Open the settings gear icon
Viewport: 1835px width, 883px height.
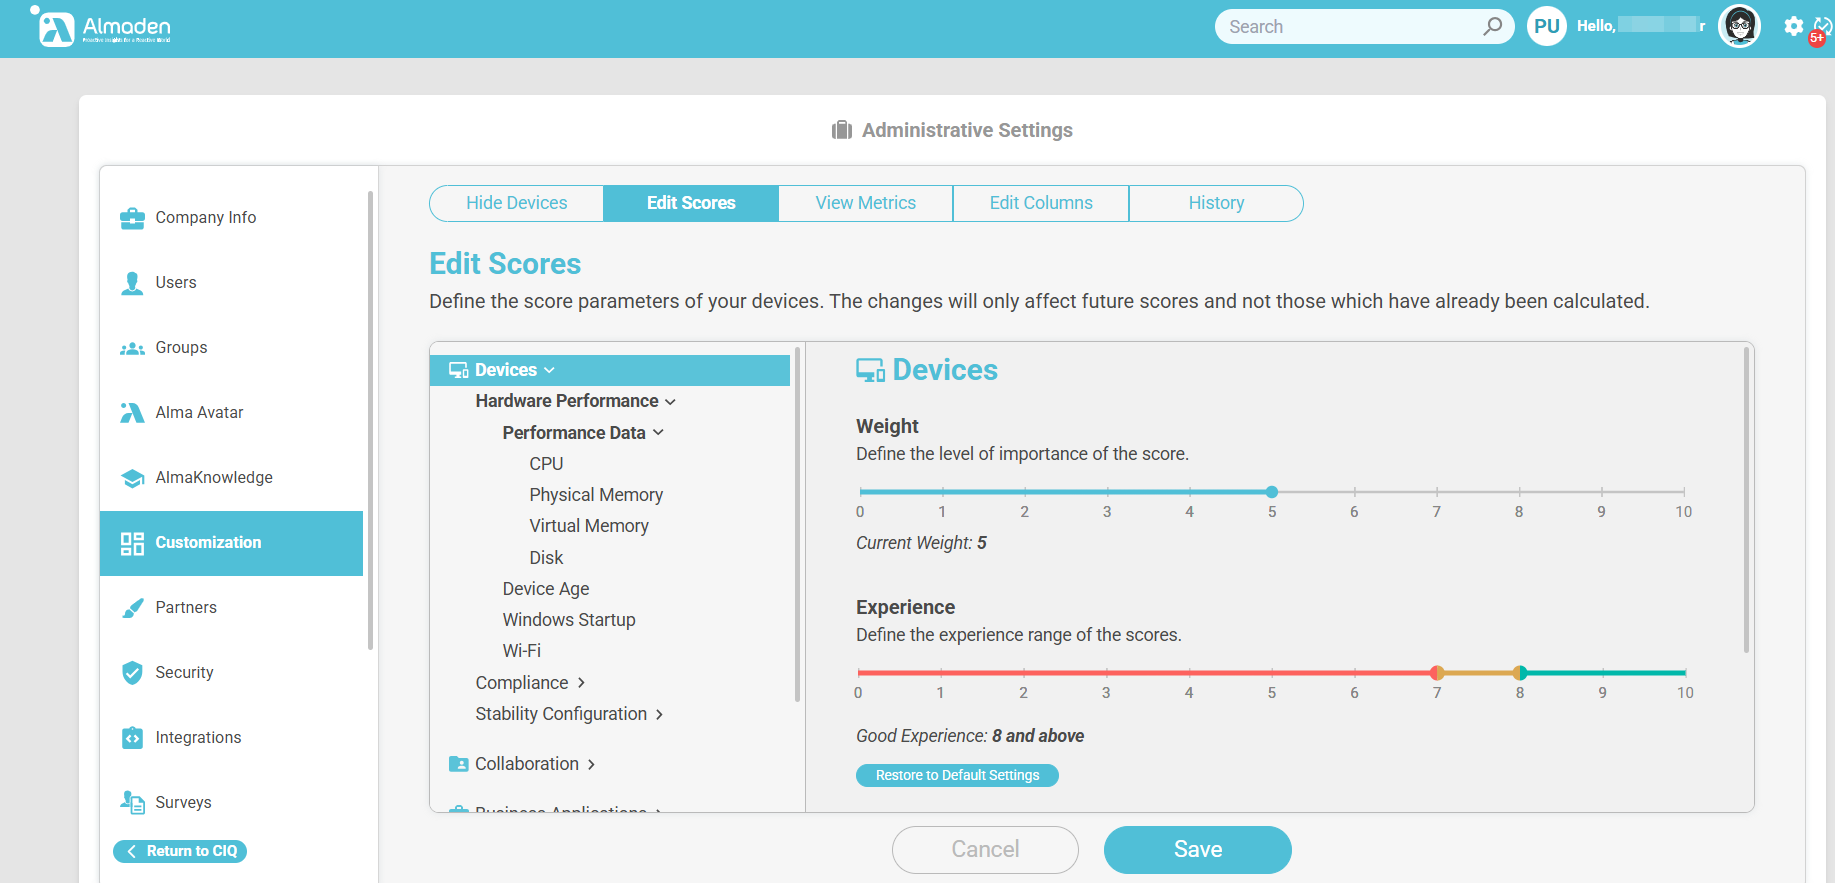pos(1793,26)
